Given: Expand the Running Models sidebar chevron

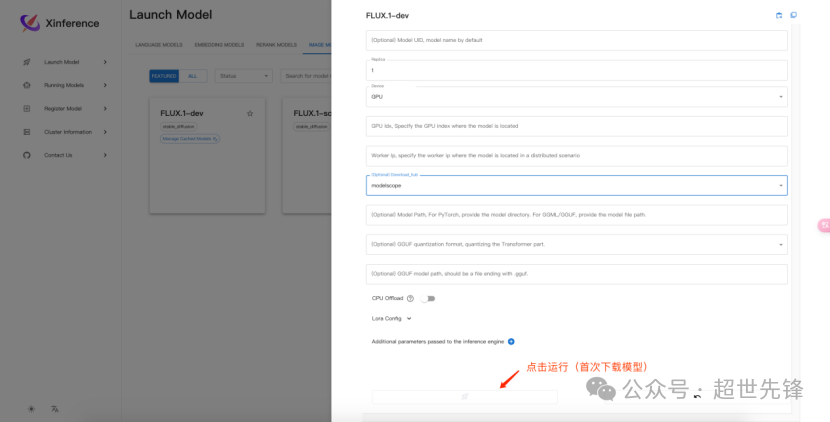Looking at the screenshot, I should click(105, 85).
